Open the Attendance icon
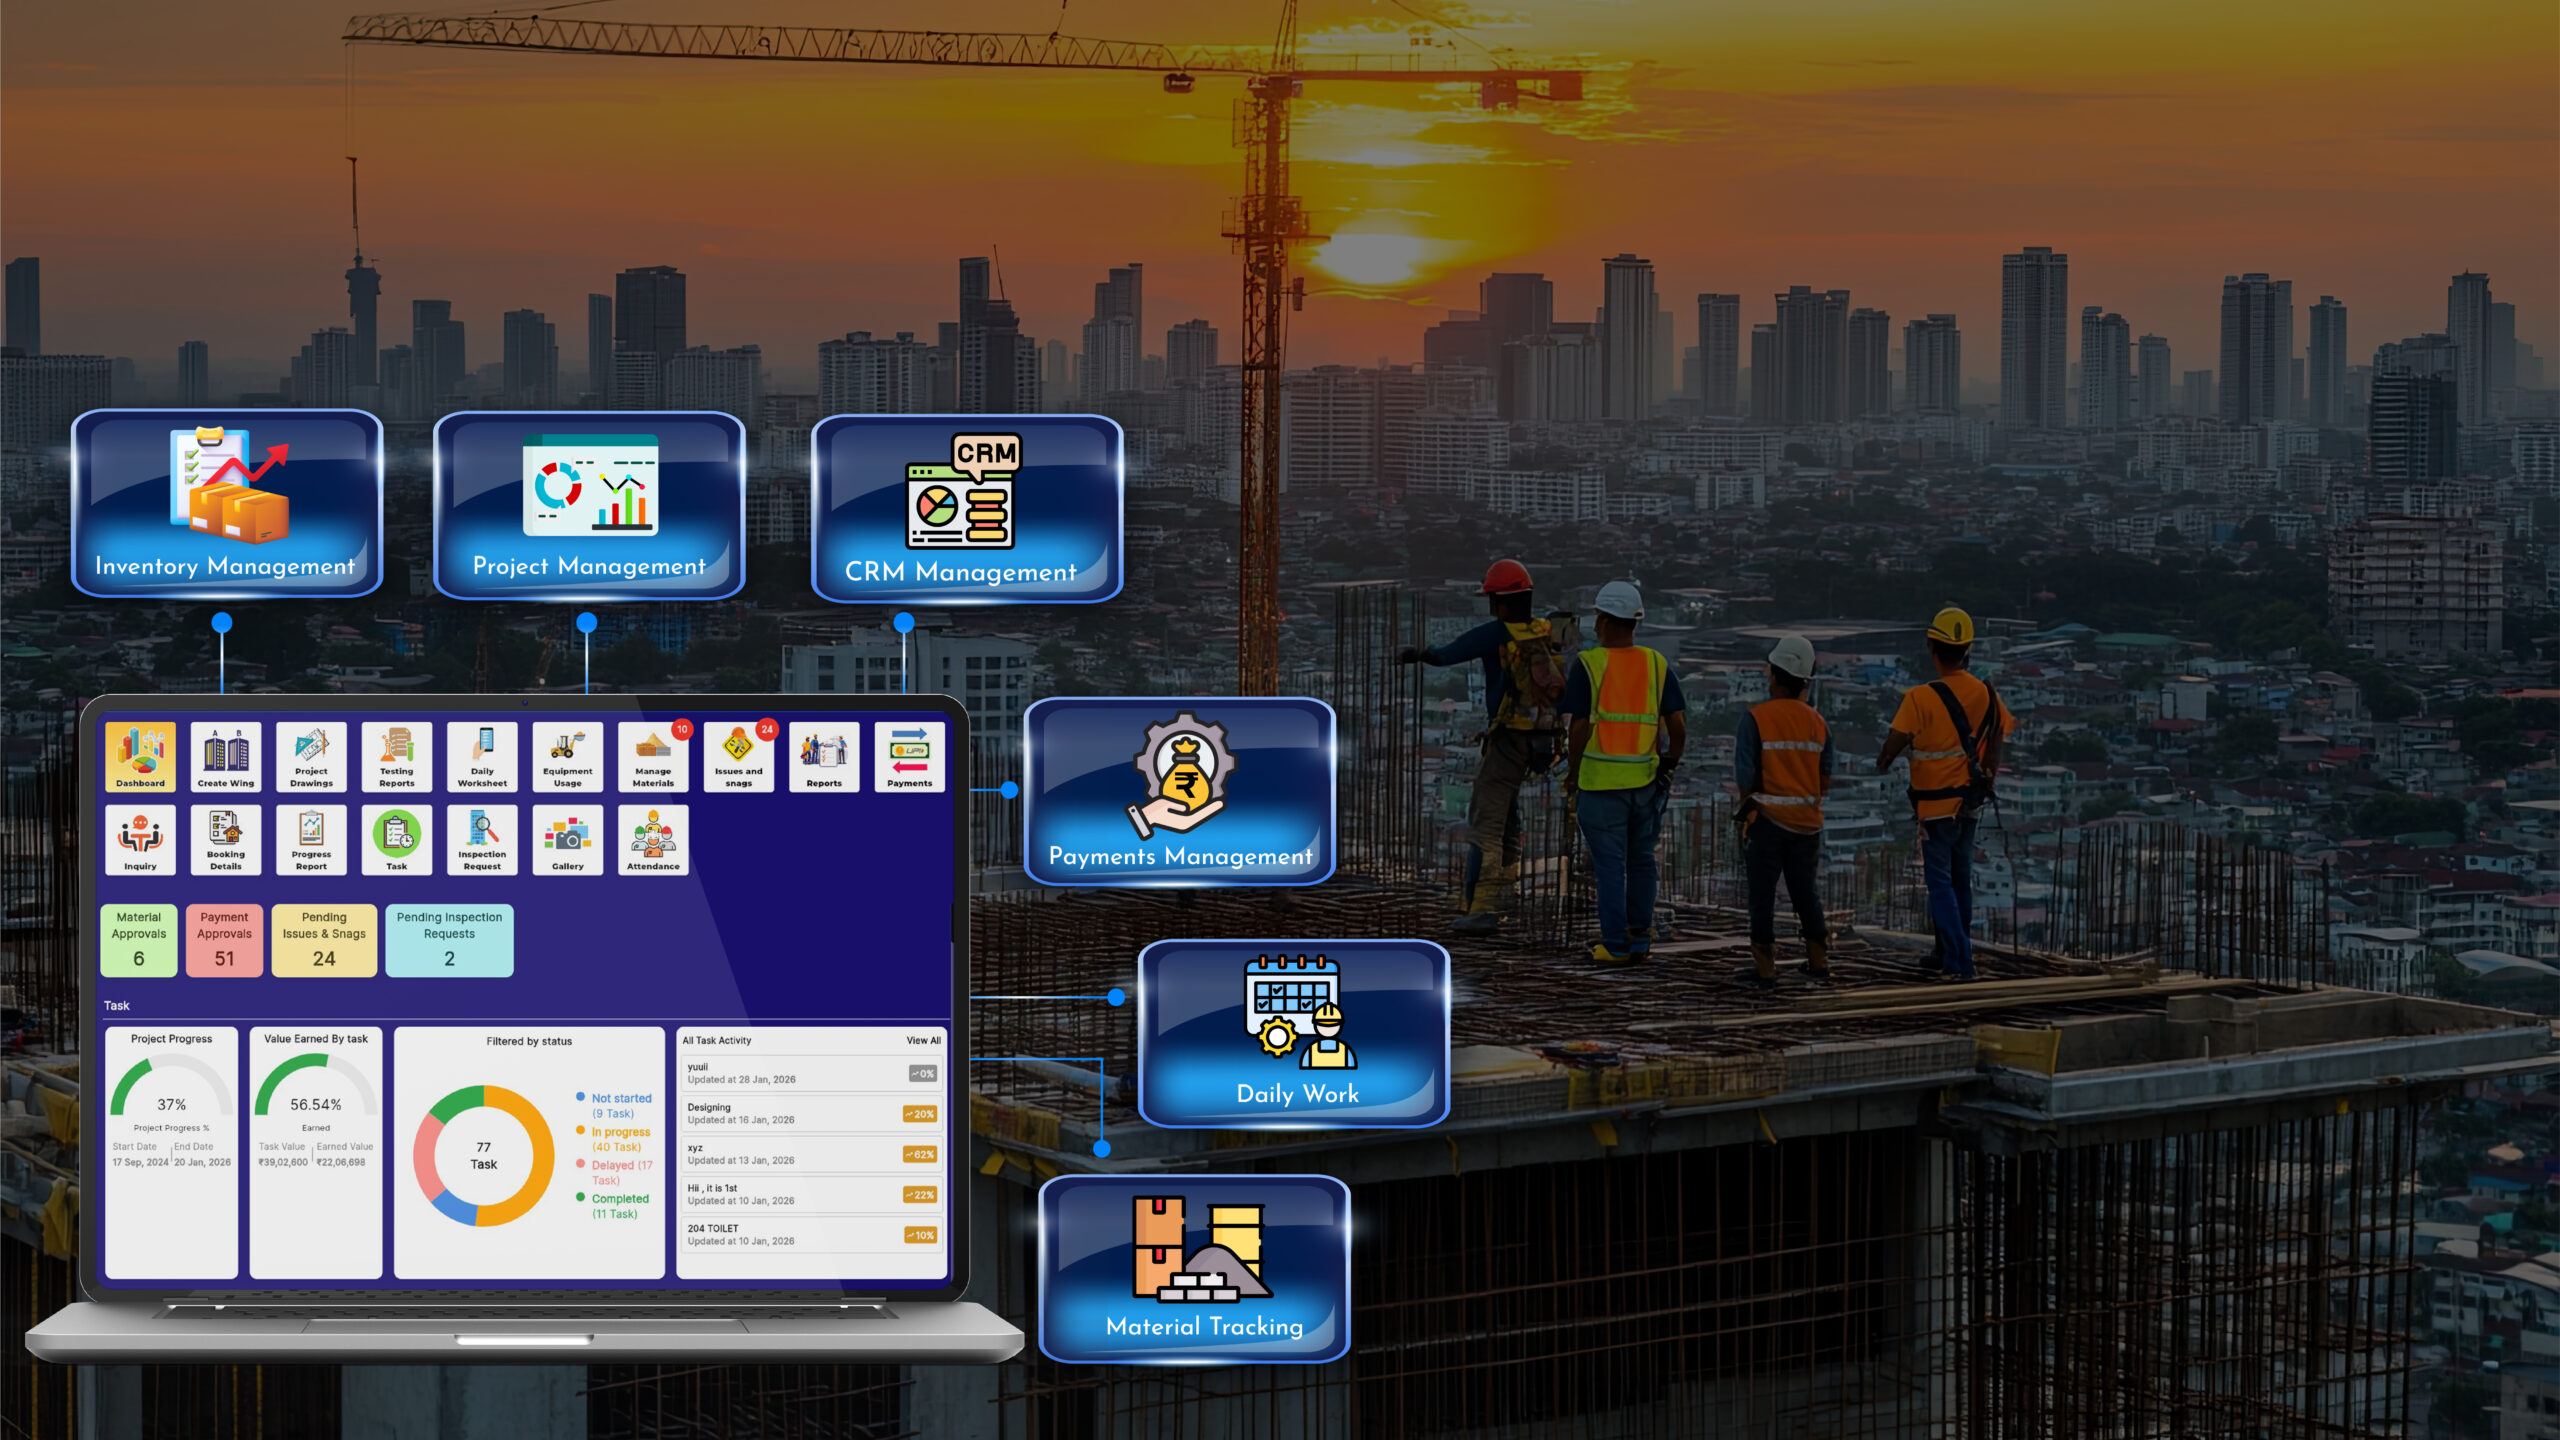2560x1440 pixels. click(x=653, y=839)
